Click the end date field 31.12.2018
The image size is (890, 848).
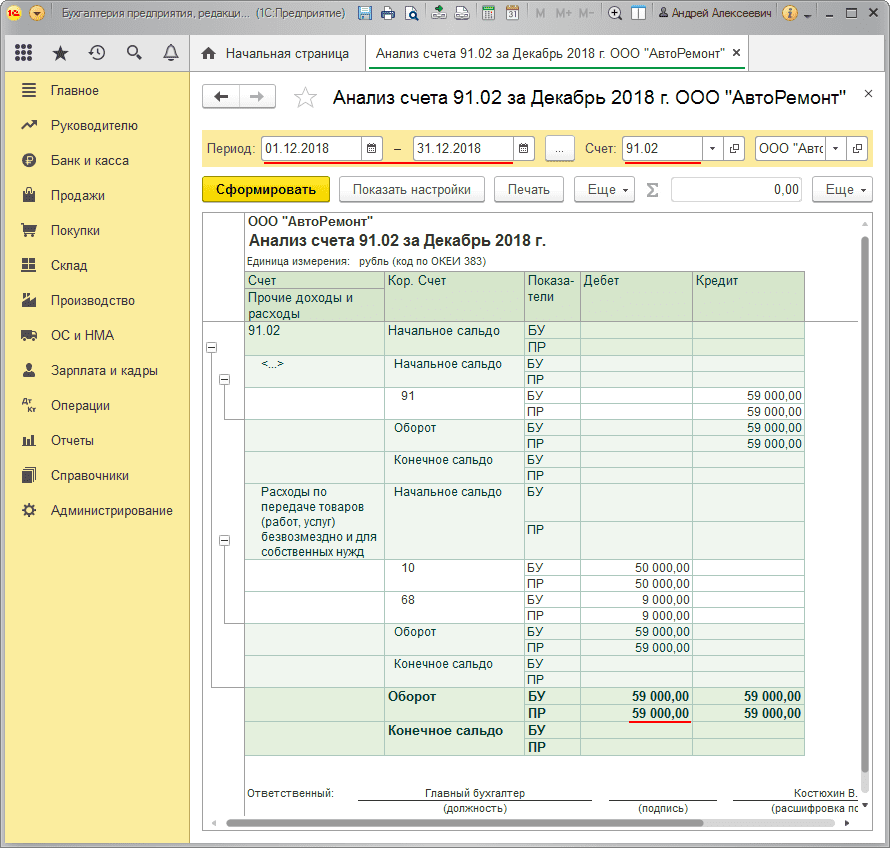(x=463, y=149)
